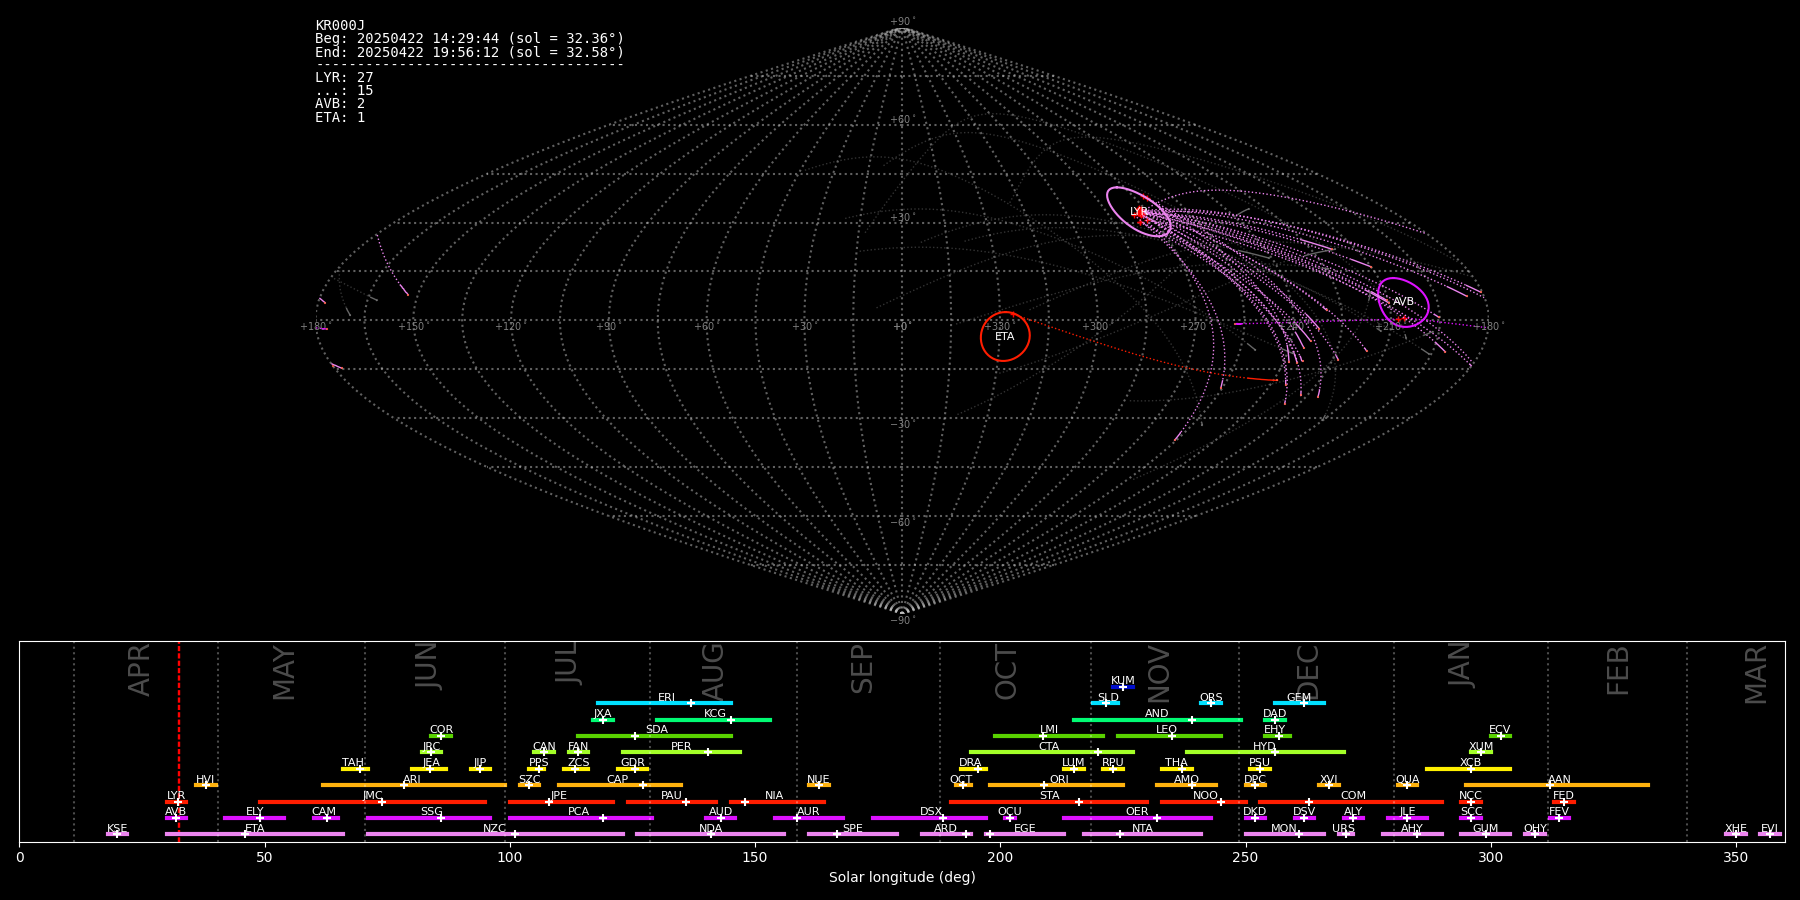Click the GEM shower label in timeline
This screenshot has height=900, width=1800.
coord(1299,698)
